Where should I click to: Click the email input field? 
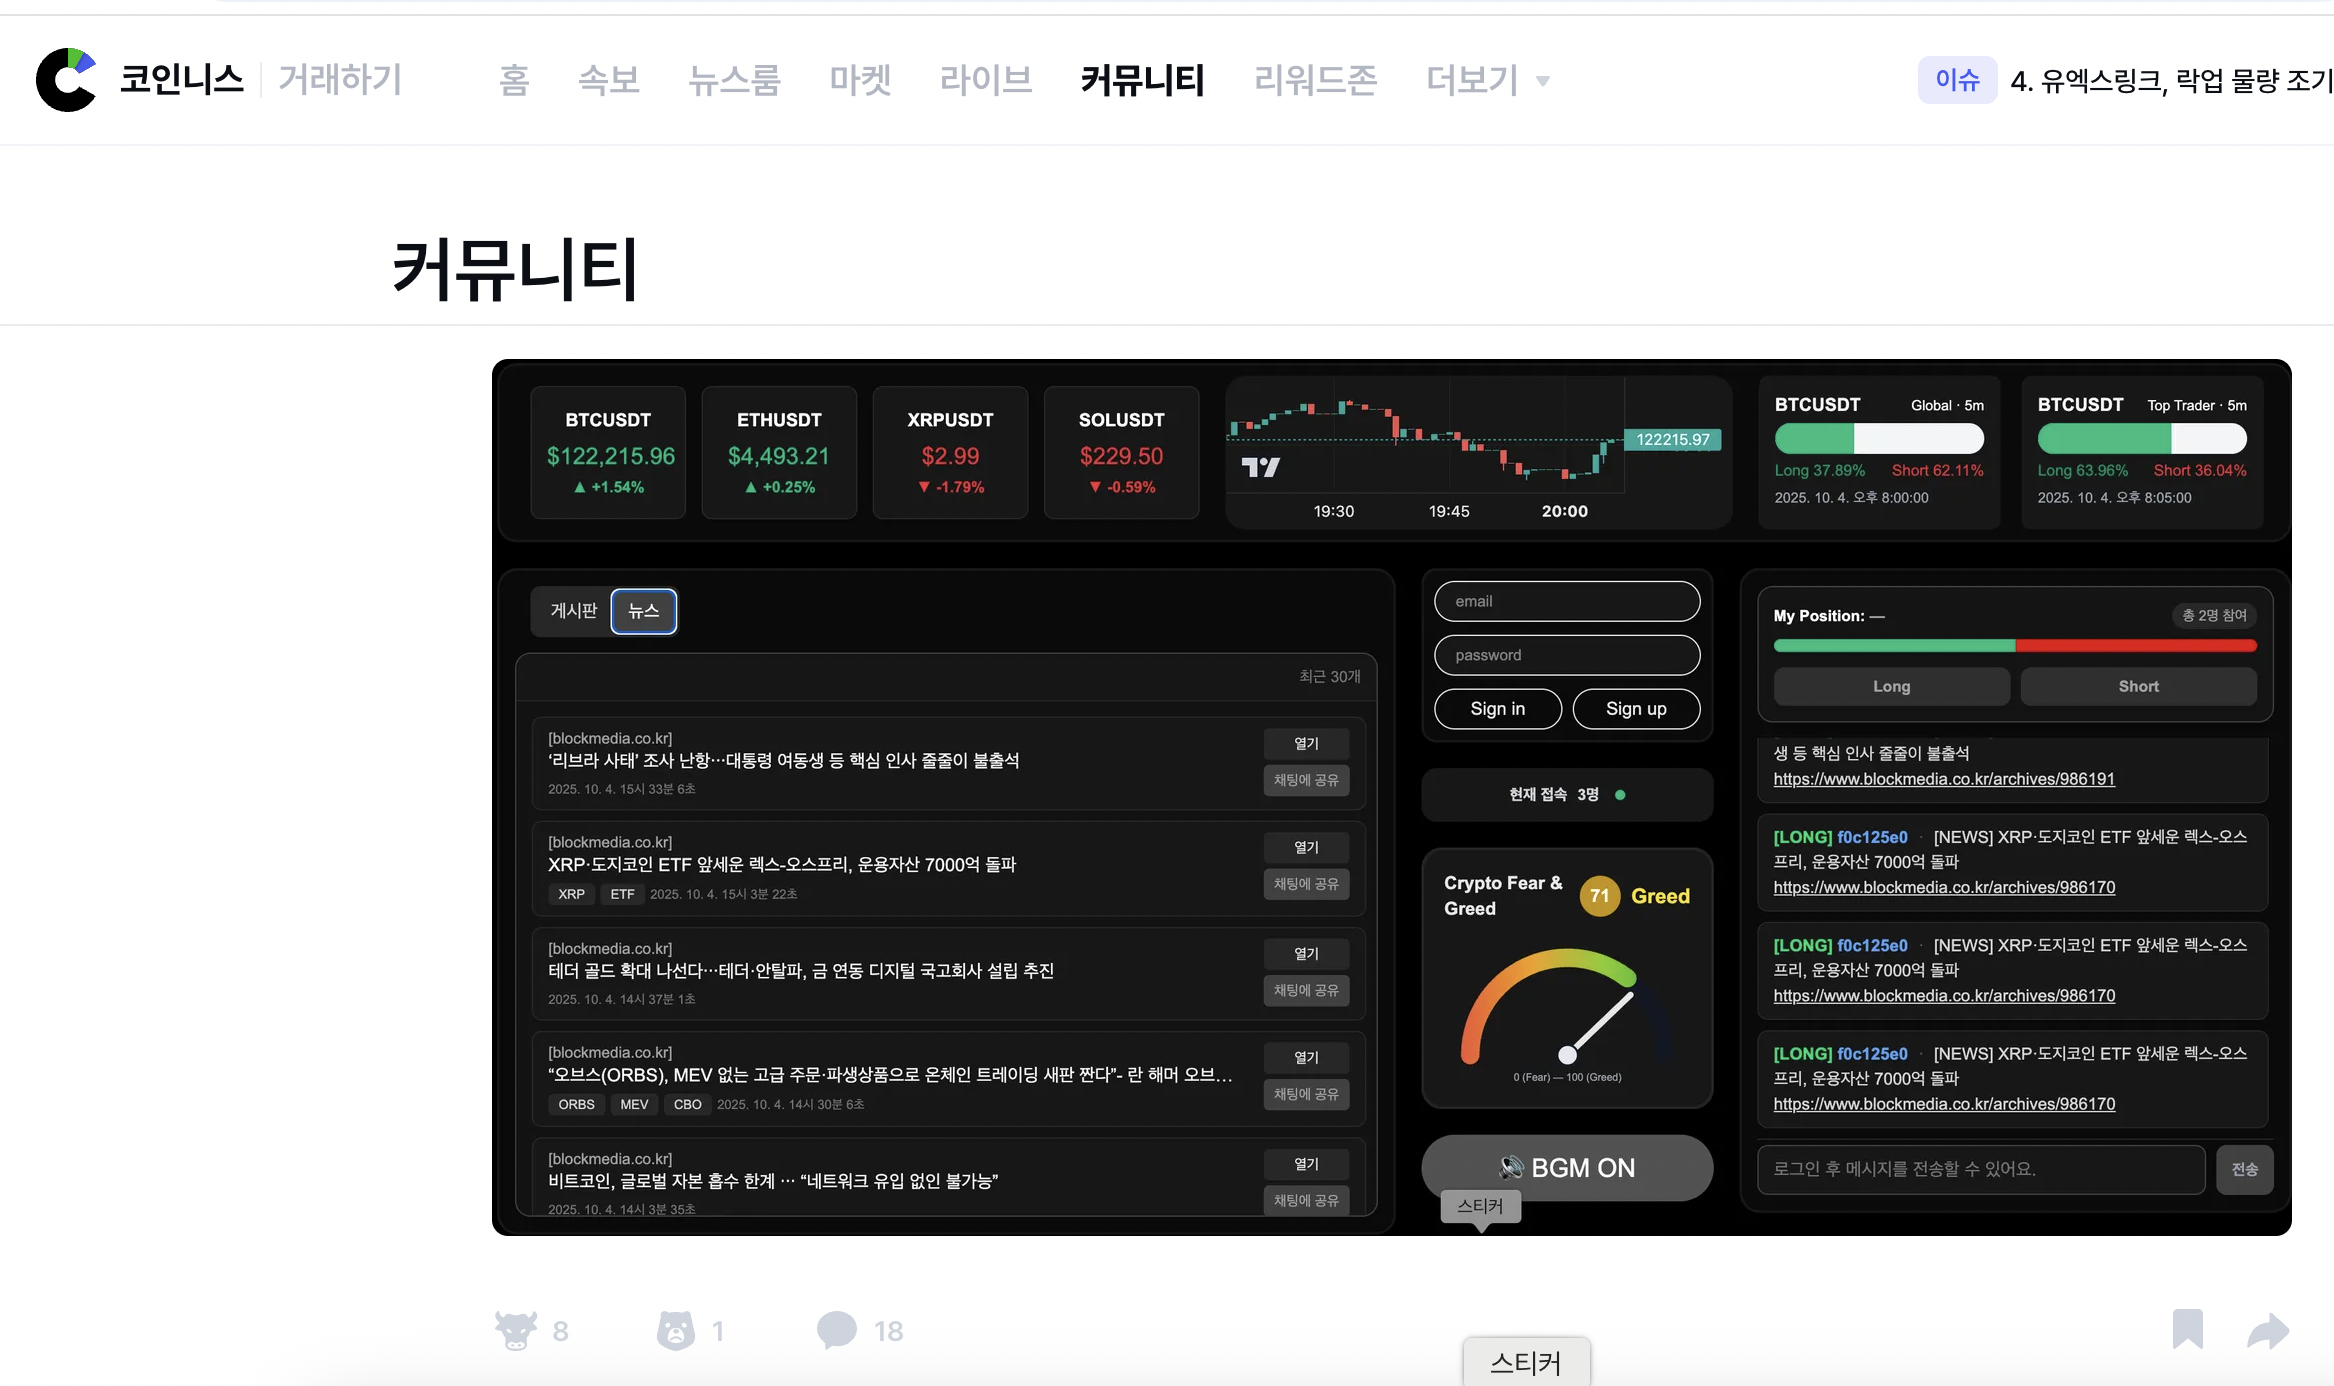click(x=1566, y=601)
